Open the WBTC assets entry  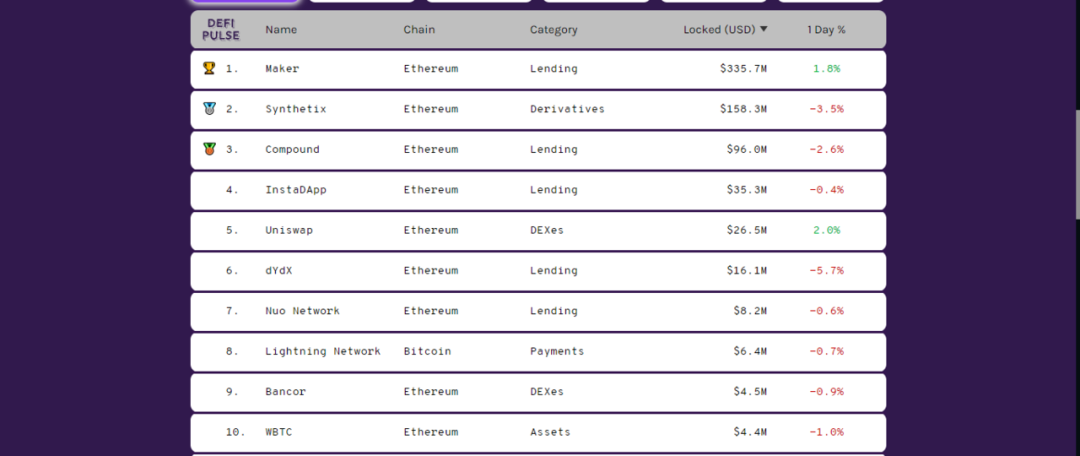(538, 433)
